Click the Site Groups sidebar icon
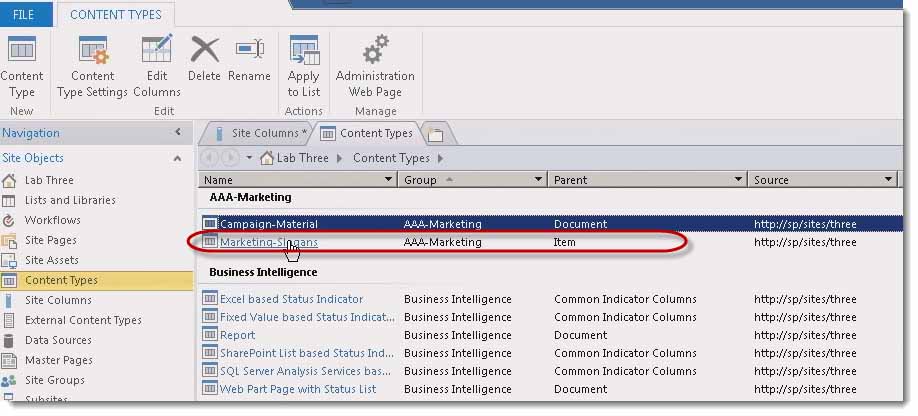The height and width of the screenshot is (416, 918). pos(9,380)
